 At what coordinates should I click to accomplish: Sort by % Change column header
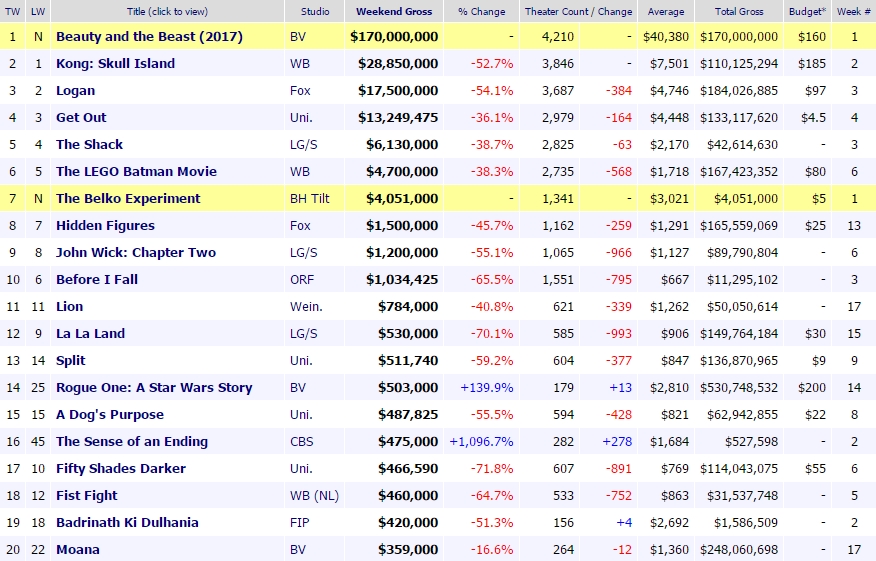[482, 11]
